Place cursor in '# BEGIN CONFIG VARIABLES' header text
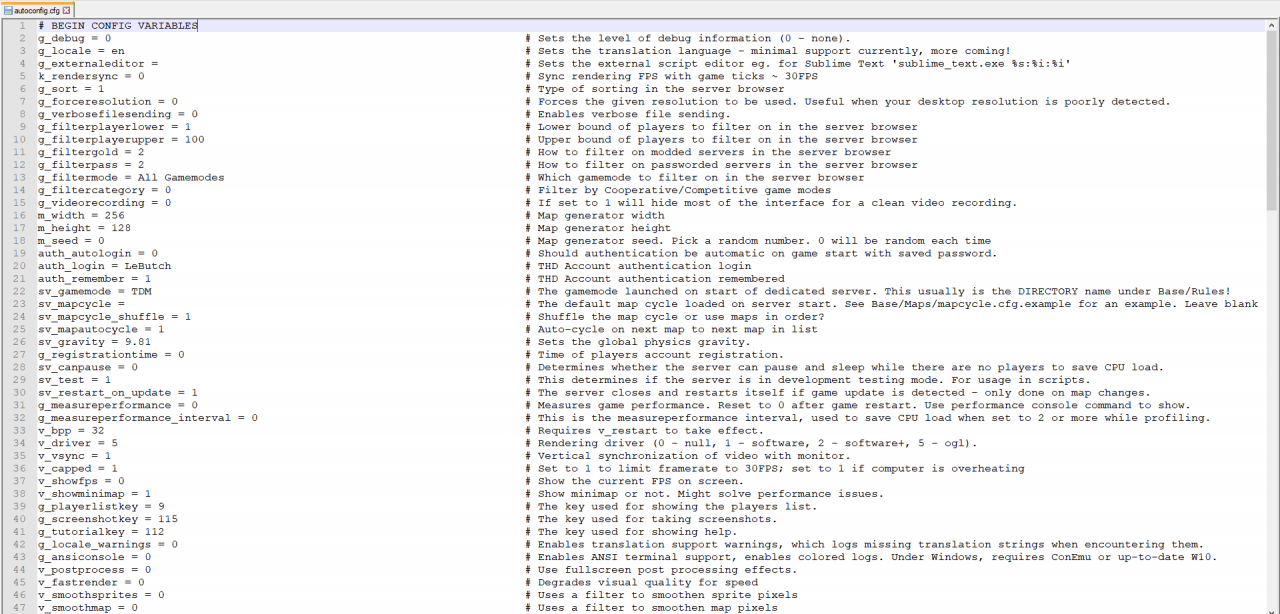Viewport: 1280px width, 614px height. [x=118, y=26]
